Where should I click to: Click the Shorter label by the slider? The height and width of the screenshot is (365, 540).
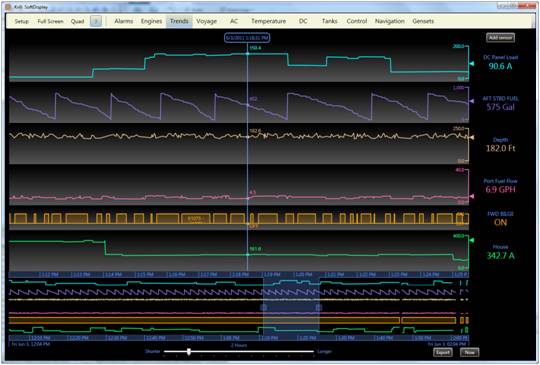tap(153, 352)
